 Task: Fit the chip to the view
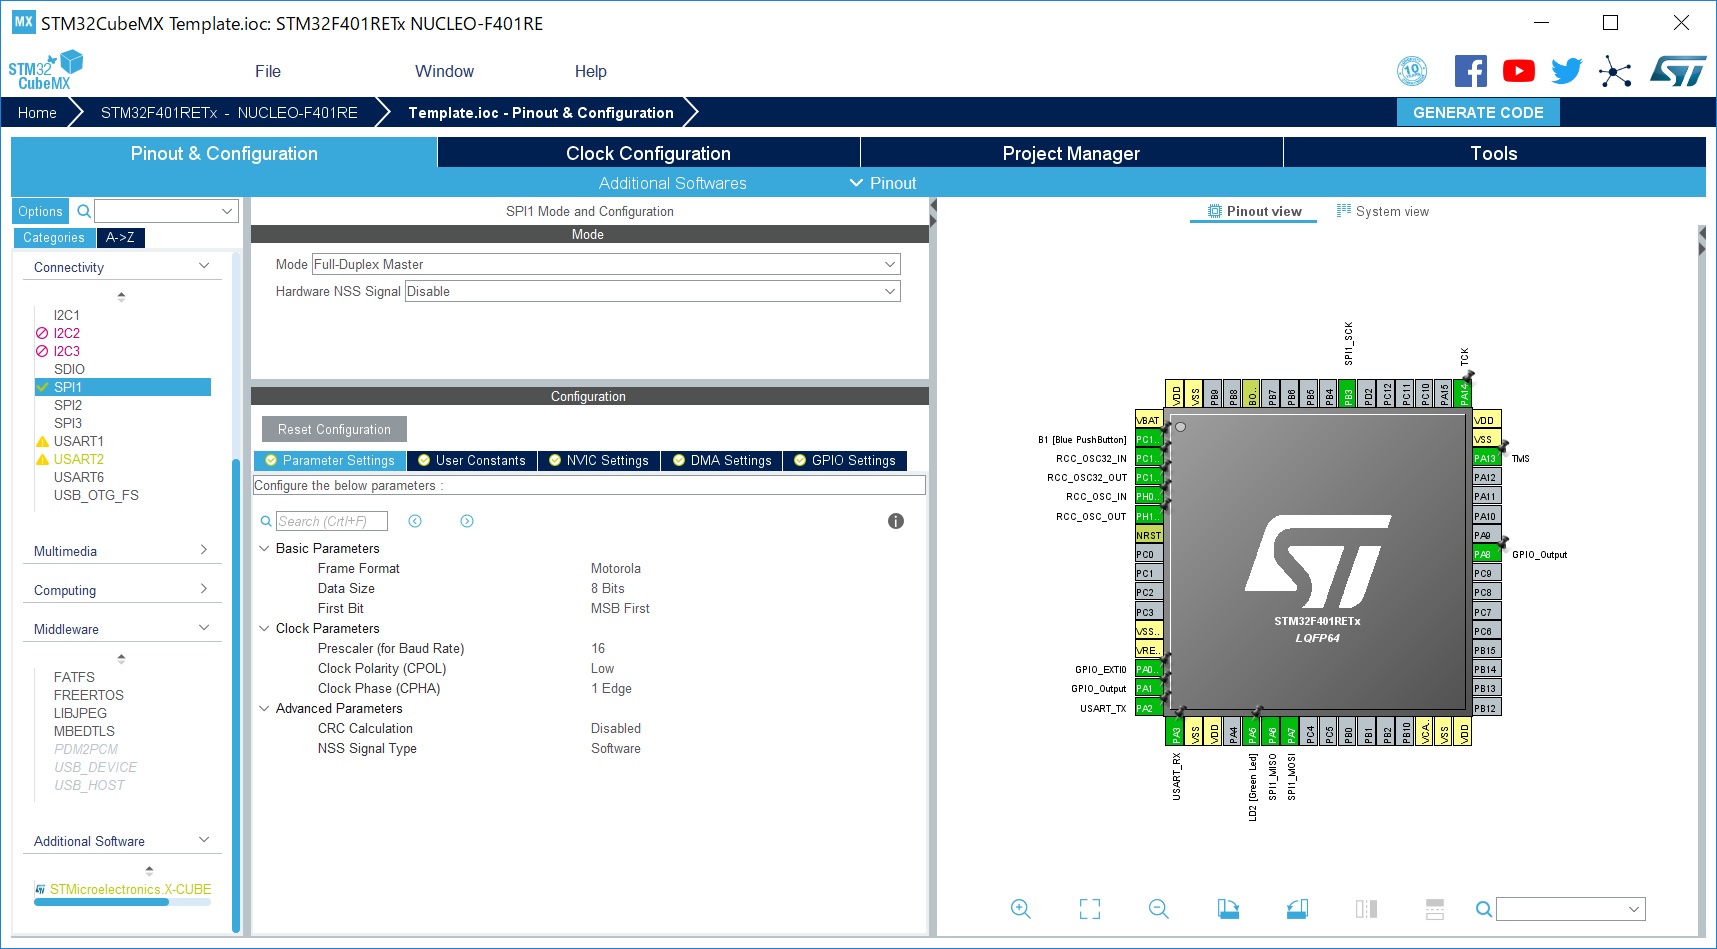(x=1090, y=908)
